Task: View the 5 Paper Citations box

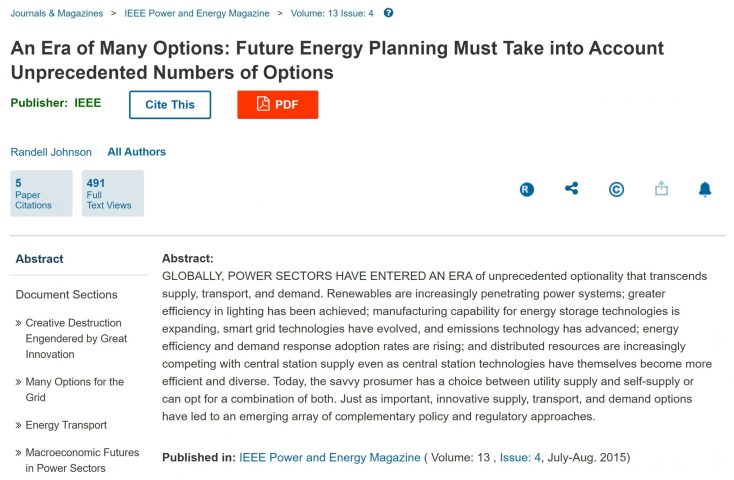Action: (41, 193)
